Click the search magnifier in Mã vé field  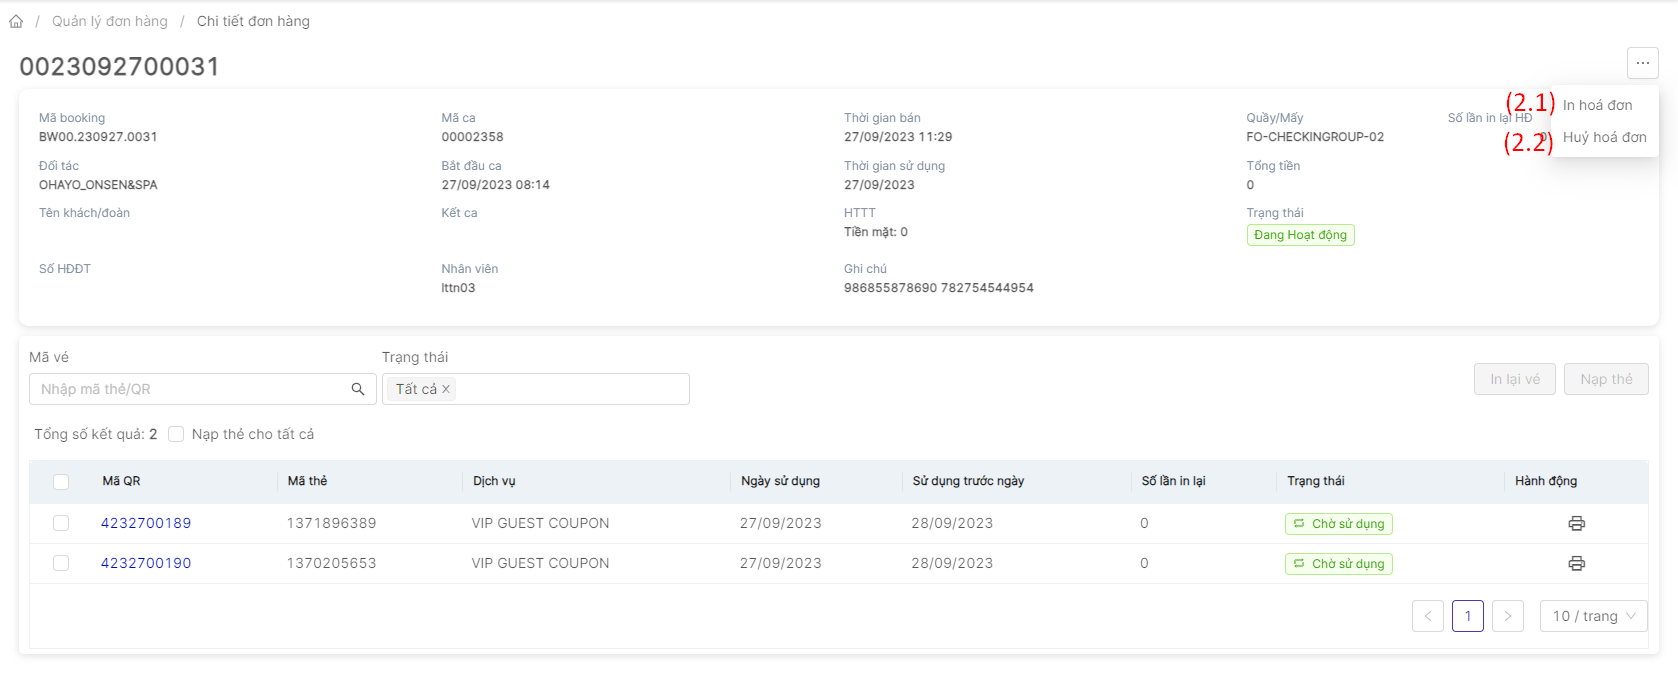pos(357,389)
